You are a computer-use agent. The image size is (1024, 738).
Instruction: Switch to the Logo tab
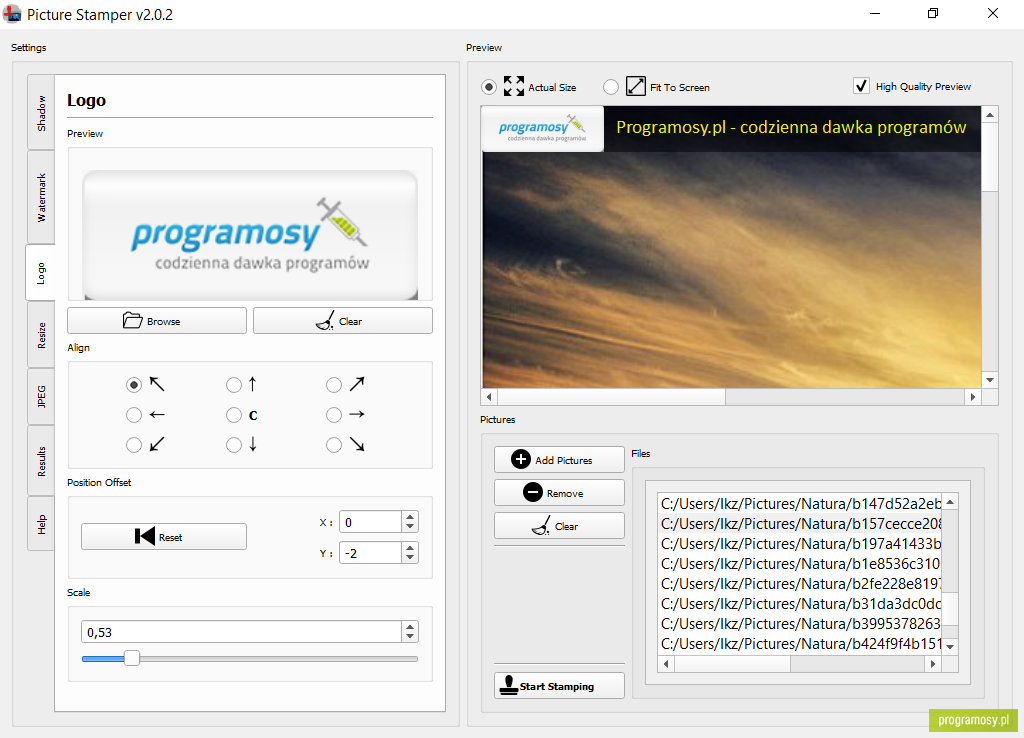click(41, 273)
